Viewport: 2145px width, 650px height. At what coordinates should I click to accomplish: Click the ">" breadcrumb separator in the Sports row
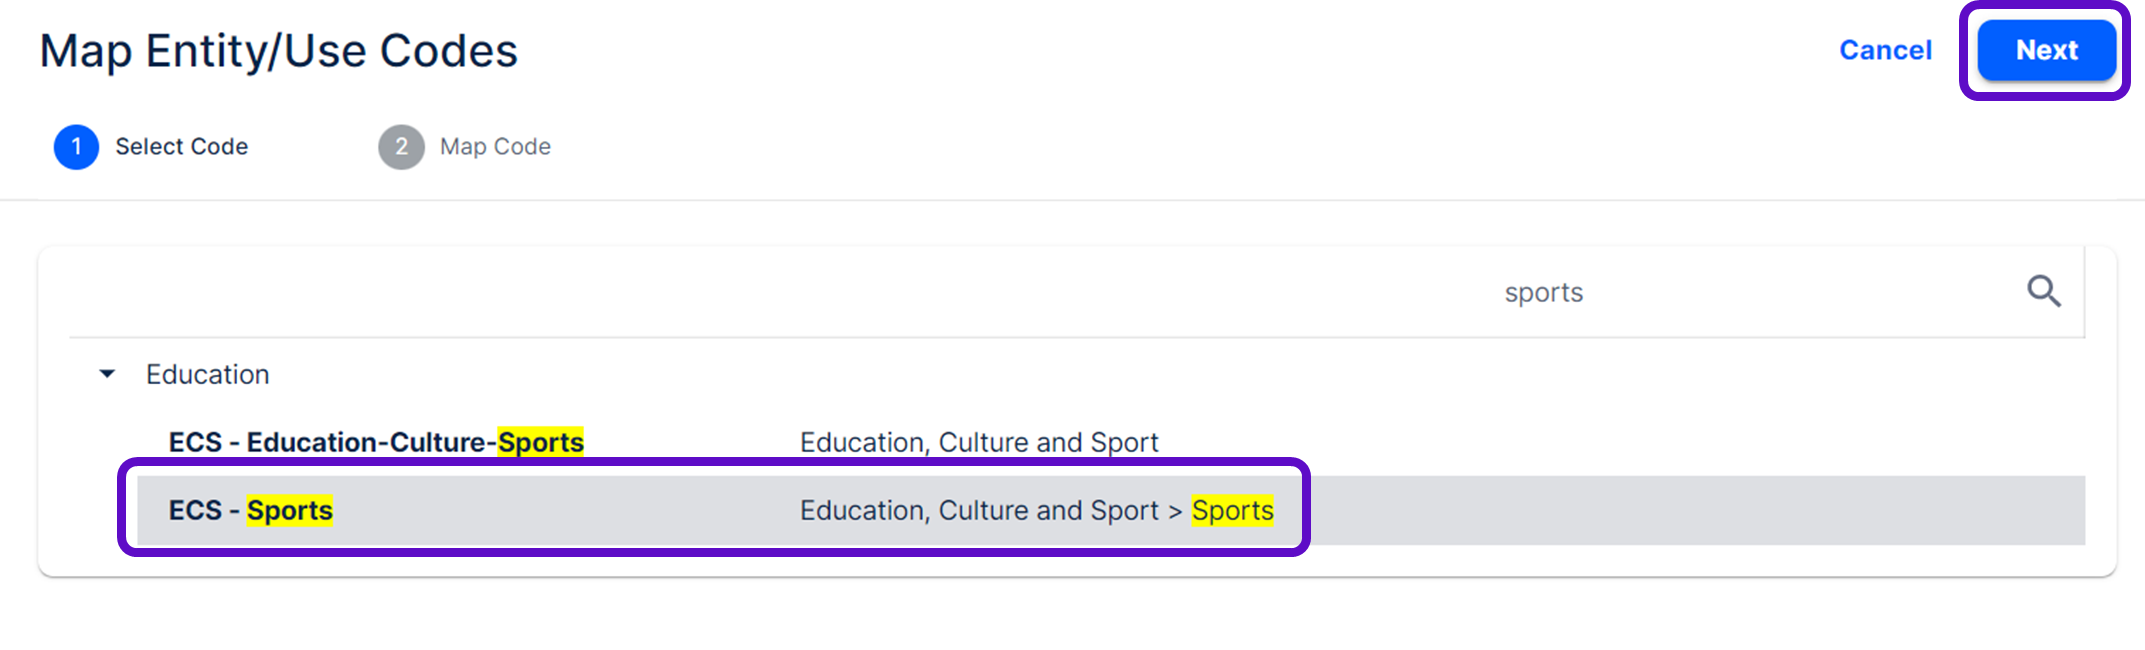pos(1175,511)
